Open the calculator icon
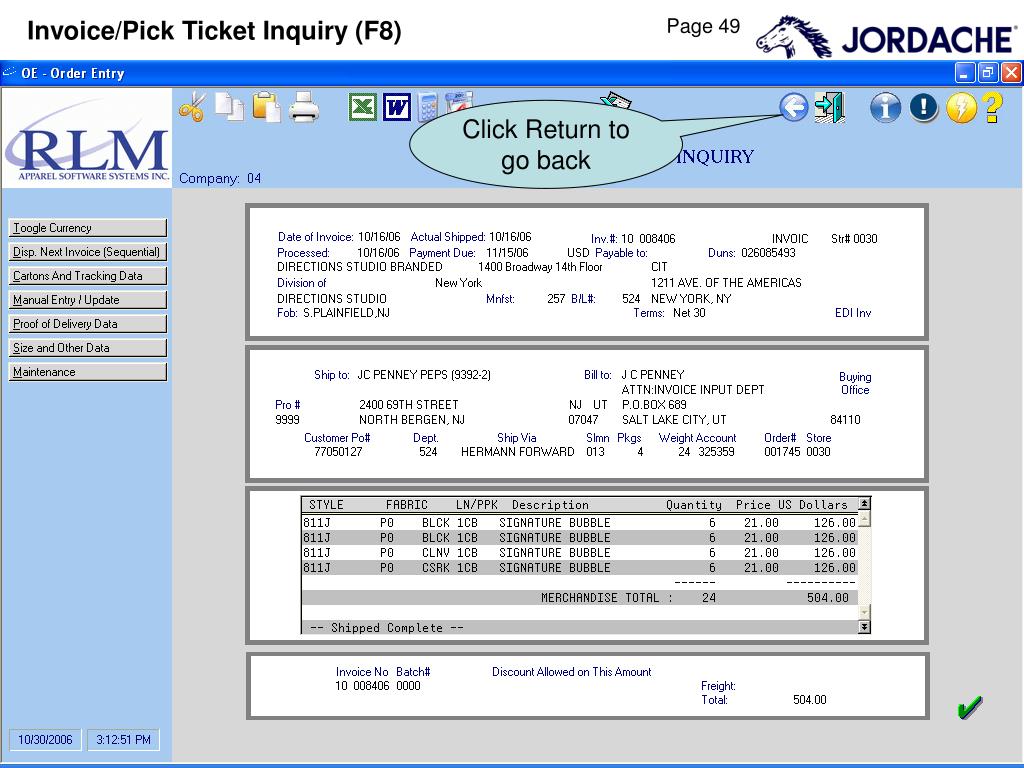 428,107
